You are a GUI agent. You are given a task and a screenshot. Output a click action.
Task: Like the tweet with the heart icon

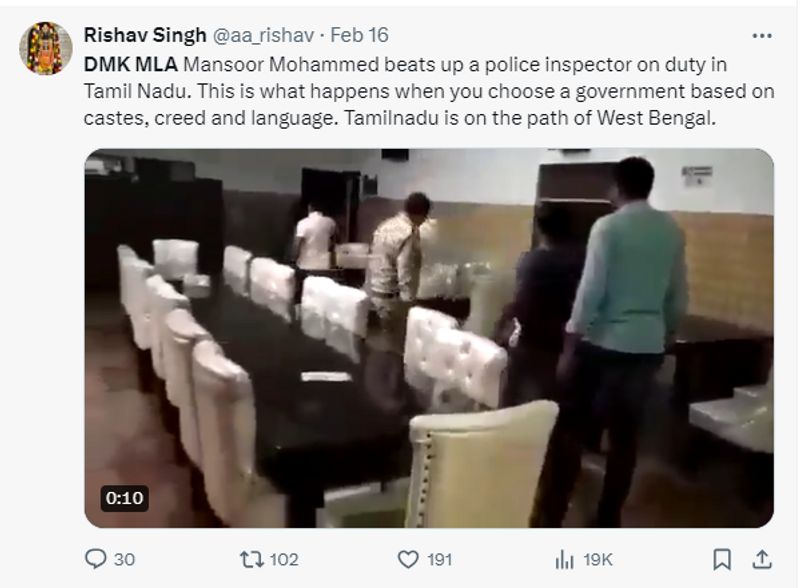click(x=407, y=559)
